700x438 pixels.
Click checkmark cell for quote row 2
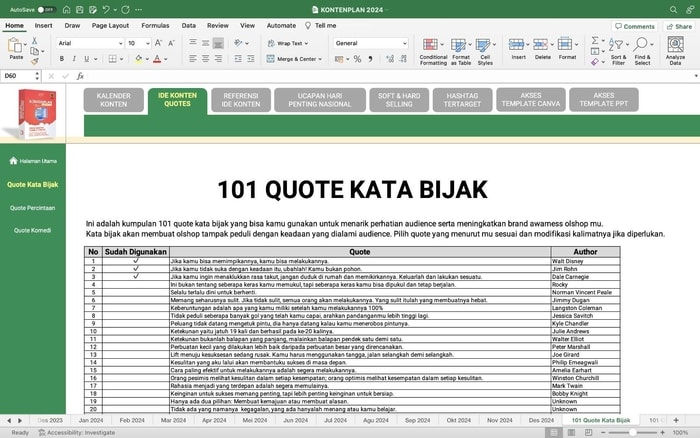pyautogui.click(x=136, y=269)
